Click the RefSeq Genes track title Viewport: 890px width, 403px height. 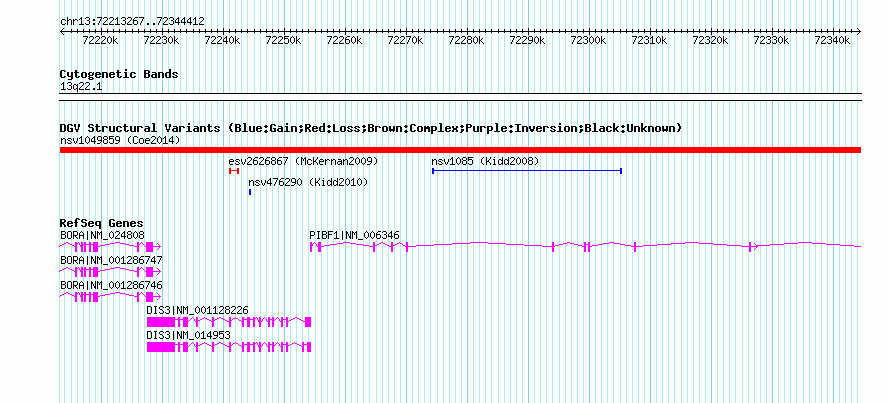click(102, 224)
